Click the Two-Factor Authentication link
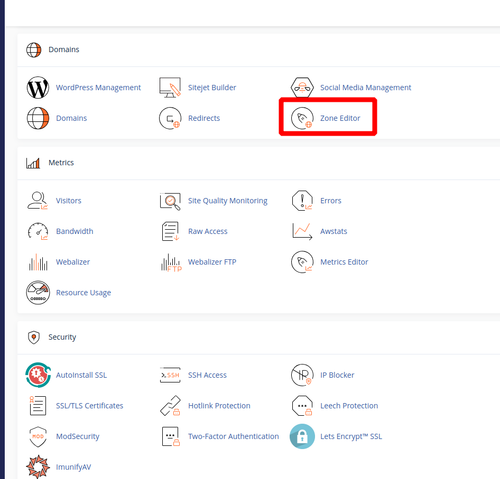This screenshot has height=479, width=500. click(234, 436)
